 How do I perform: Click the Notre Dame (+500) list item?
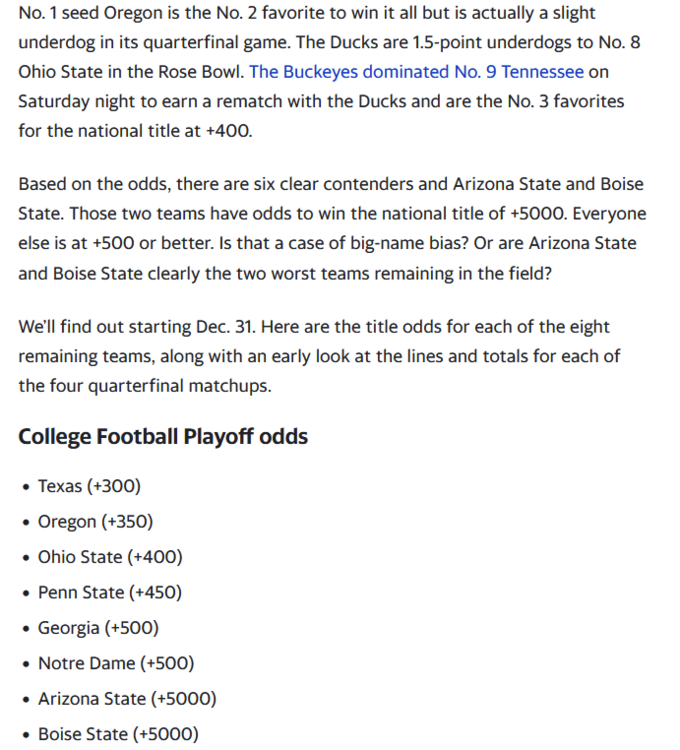click(x=116, y=663)
